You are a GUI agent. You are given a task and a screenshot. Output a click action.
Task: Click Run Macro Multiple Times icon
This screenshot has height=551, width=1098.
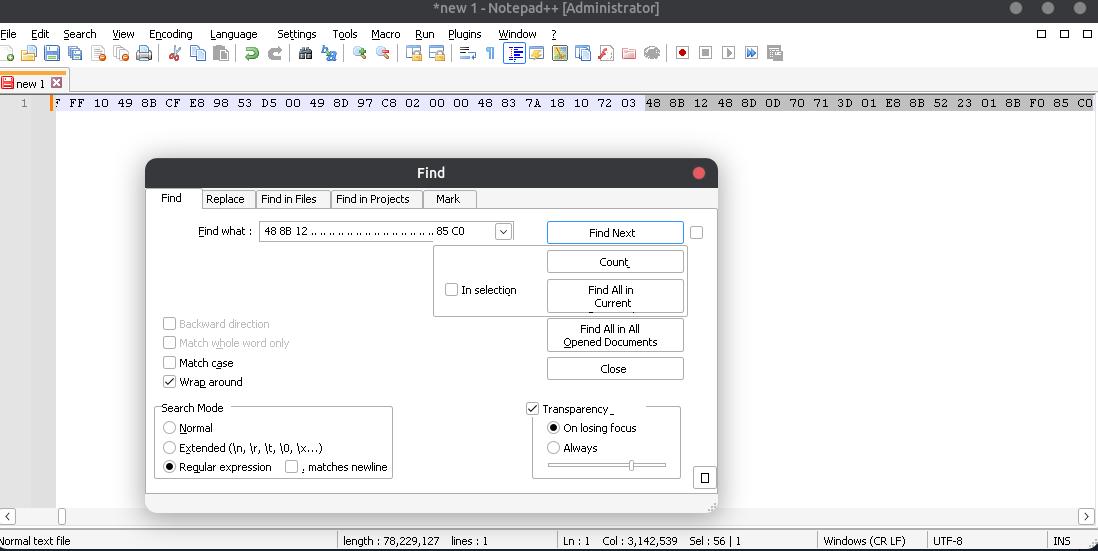(751, 53)
